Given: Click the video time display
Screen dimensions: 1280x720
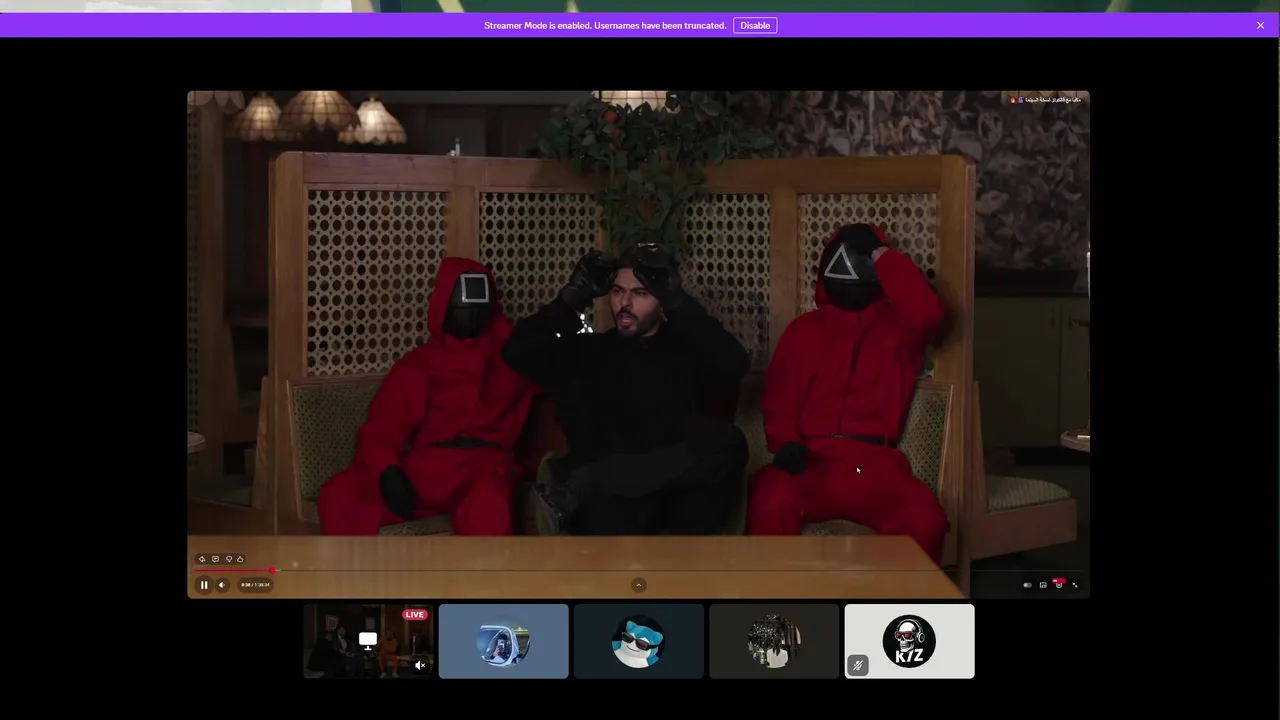Looking at the screenshot, I should tap(255, 585).
